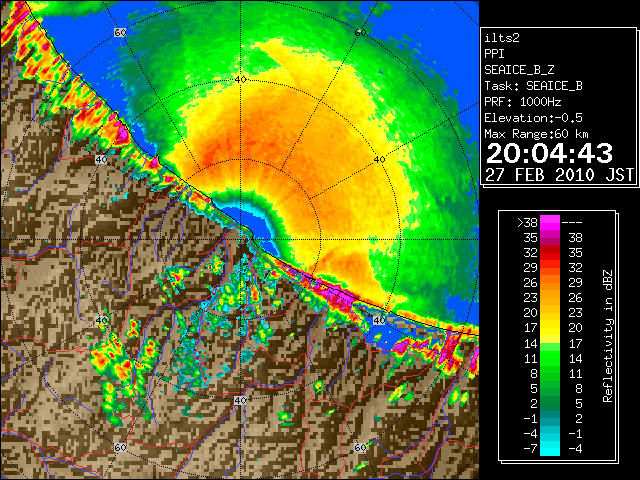This screenshot has width=640, height=480.
Task: Click the 40 range label due south over land
Action: pos(240,400)
